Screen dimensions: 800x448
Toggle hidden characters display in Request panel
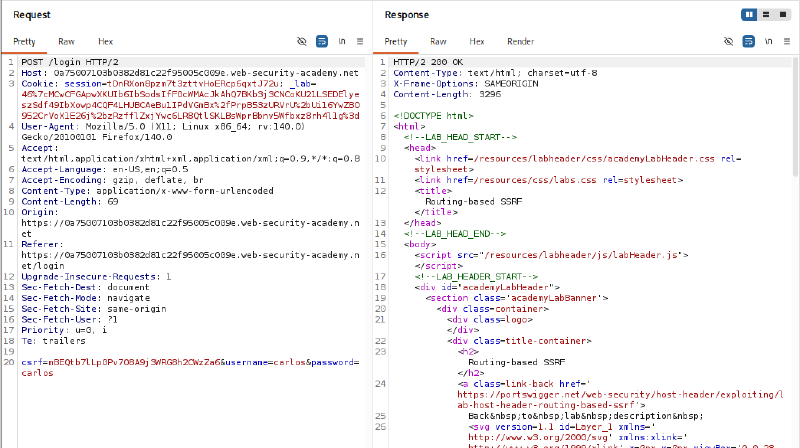302,41
